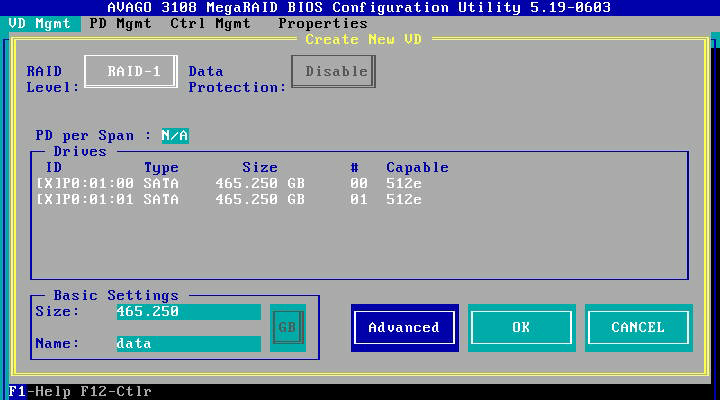
Task: Open the VD Mgmt tab
Action: click(40, 24)
